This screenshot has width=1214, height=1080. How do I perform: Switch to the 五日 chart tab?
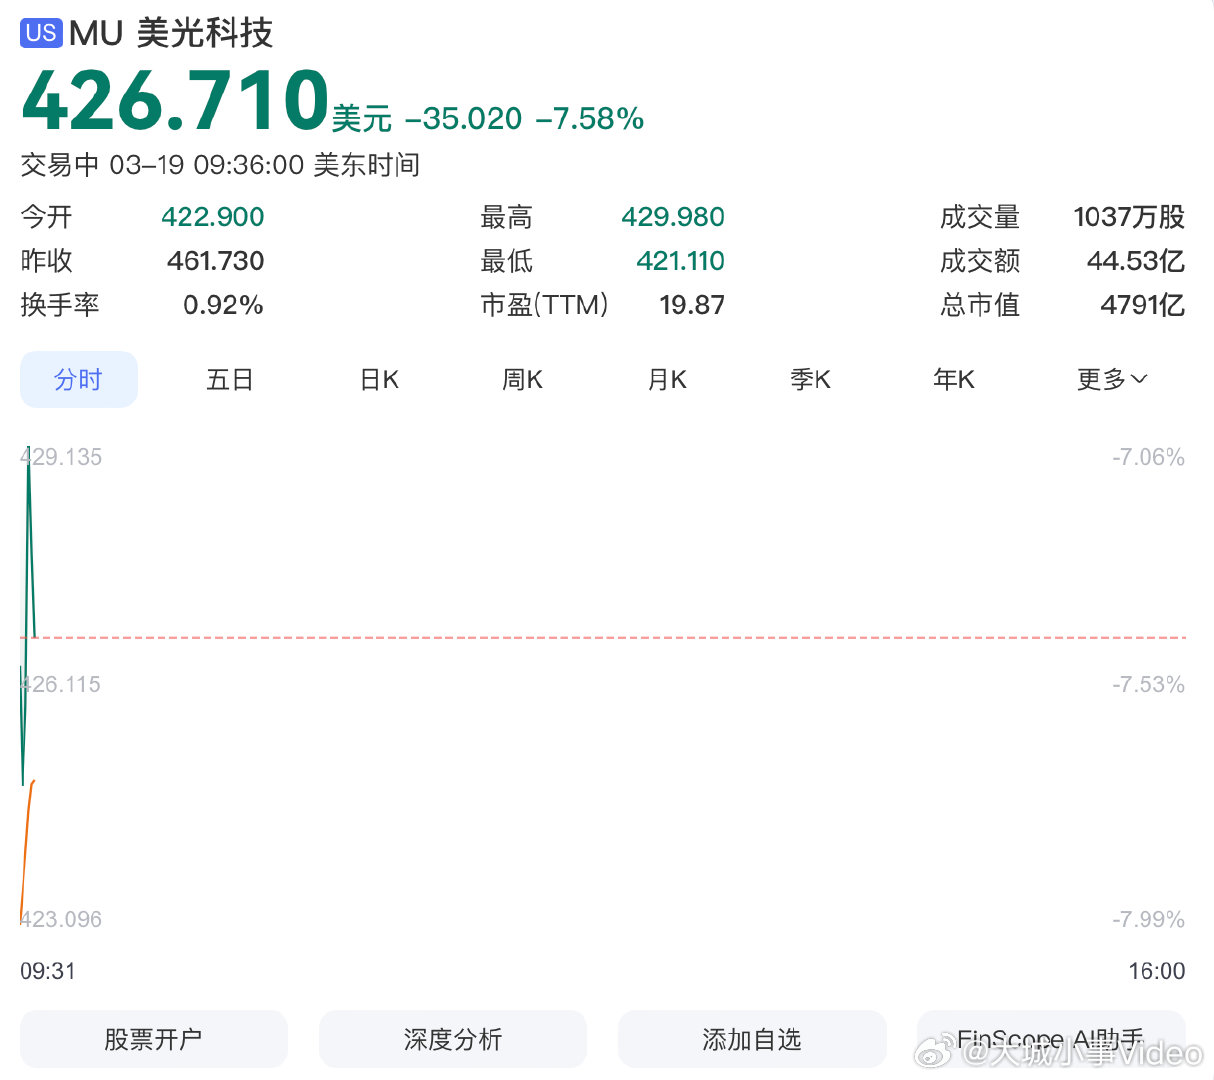229,379
